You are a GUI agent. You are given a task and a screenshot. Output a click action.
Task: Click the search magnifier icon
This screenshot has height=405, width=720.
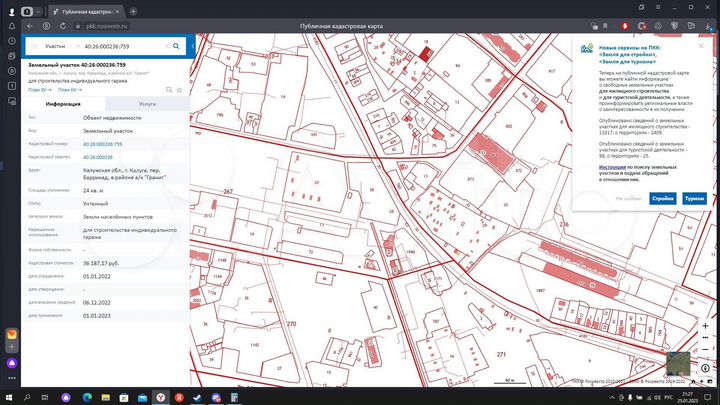tap(176, 46)
